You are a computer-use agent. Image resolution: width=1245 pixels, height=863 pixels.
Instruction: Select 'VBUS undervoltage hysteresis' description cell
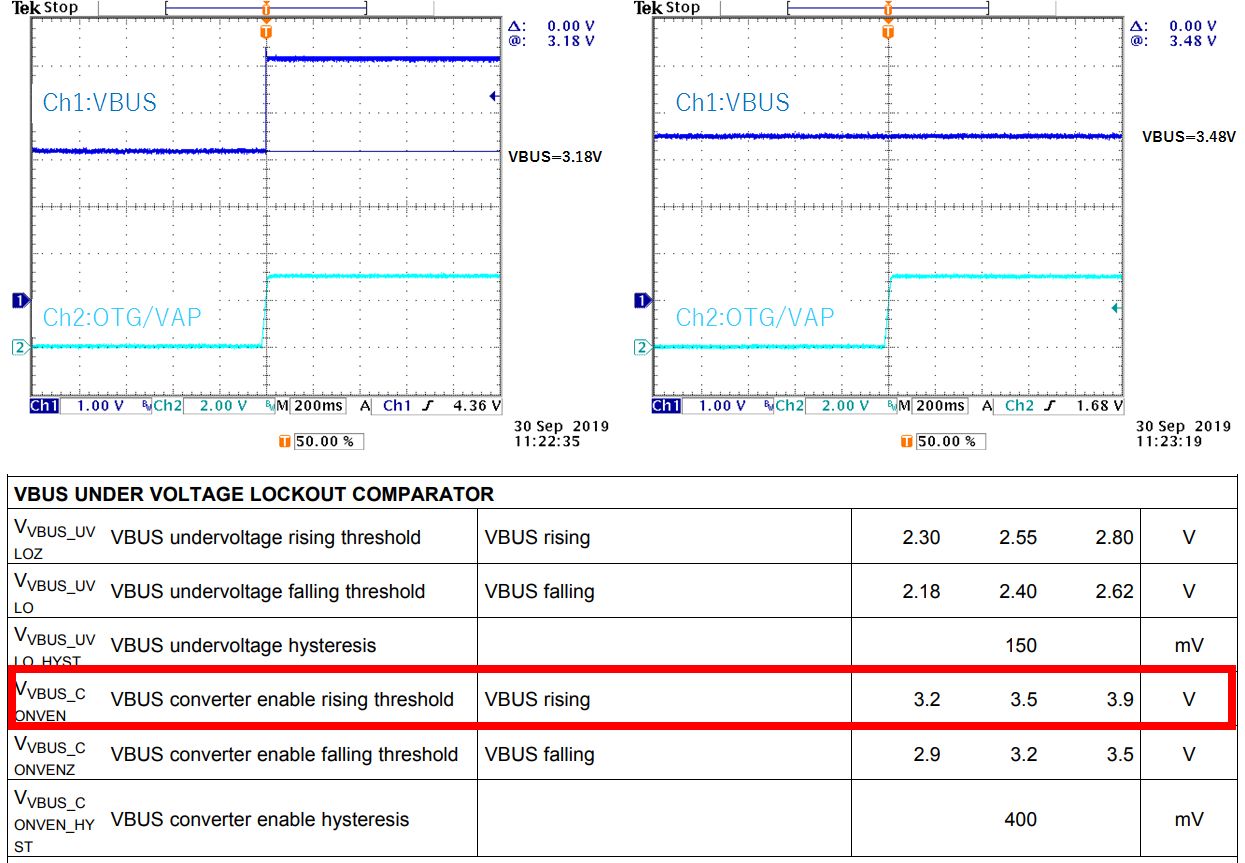tap(243, 645)
